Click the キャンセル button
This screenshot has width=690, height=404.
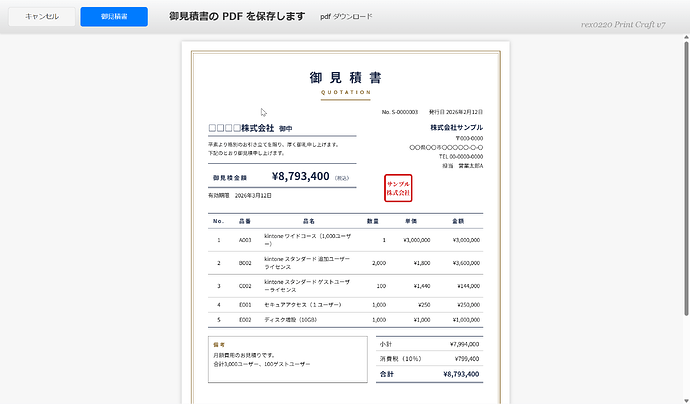point(42,17)
